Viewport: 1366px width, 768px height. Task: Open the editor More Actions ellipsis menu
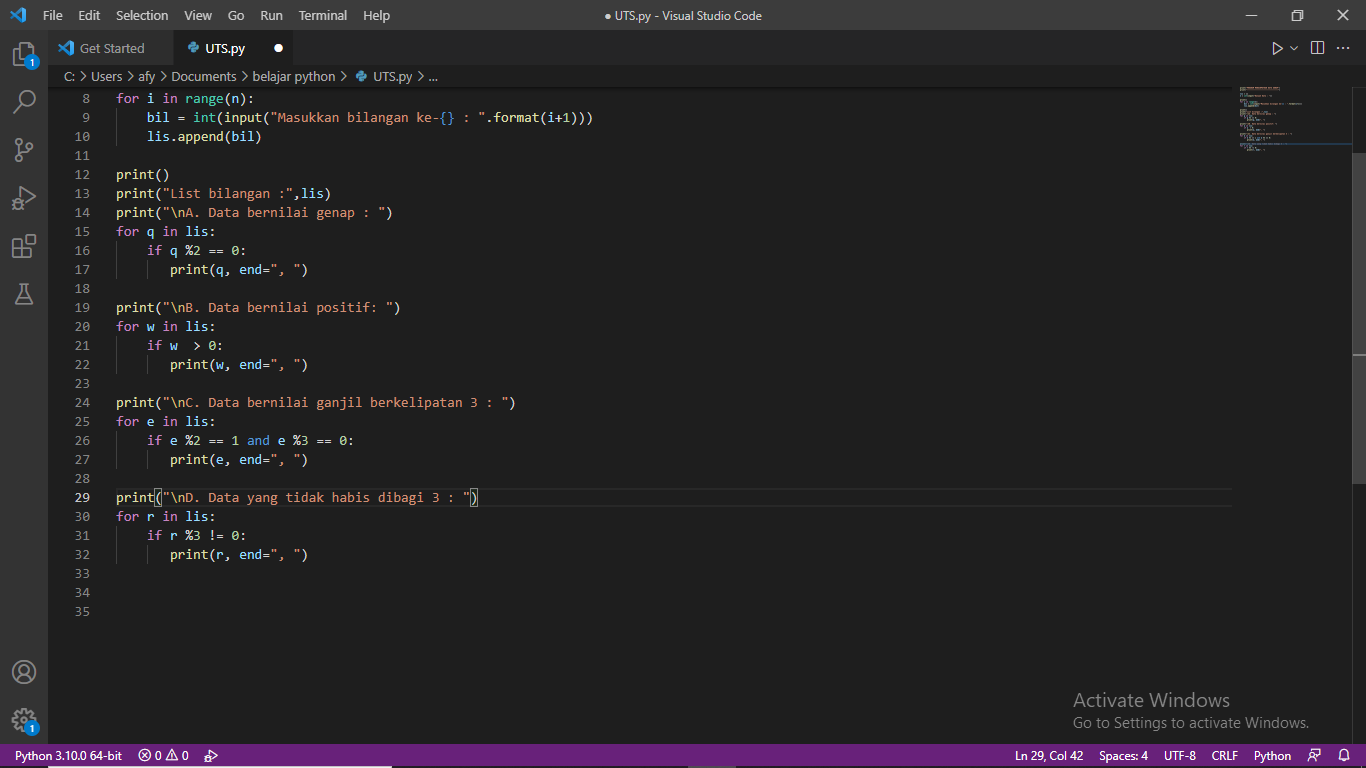pos(1343,48)
